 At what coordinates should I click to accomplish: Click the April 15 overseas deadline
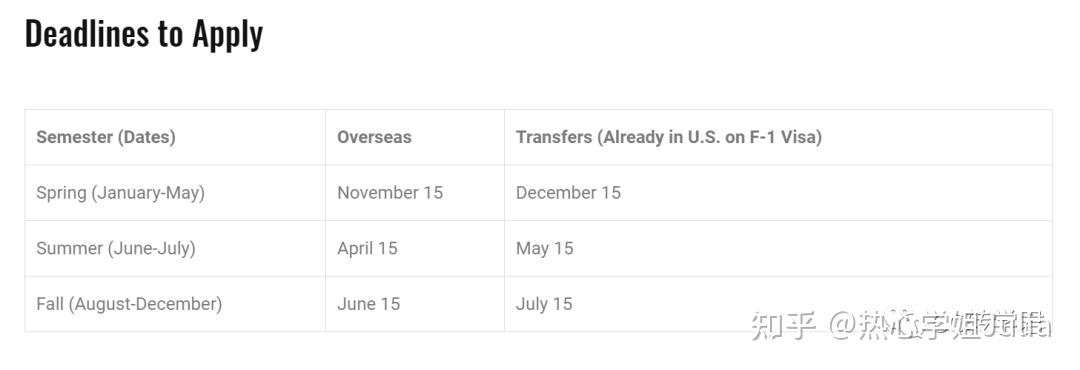coord(367,249)
